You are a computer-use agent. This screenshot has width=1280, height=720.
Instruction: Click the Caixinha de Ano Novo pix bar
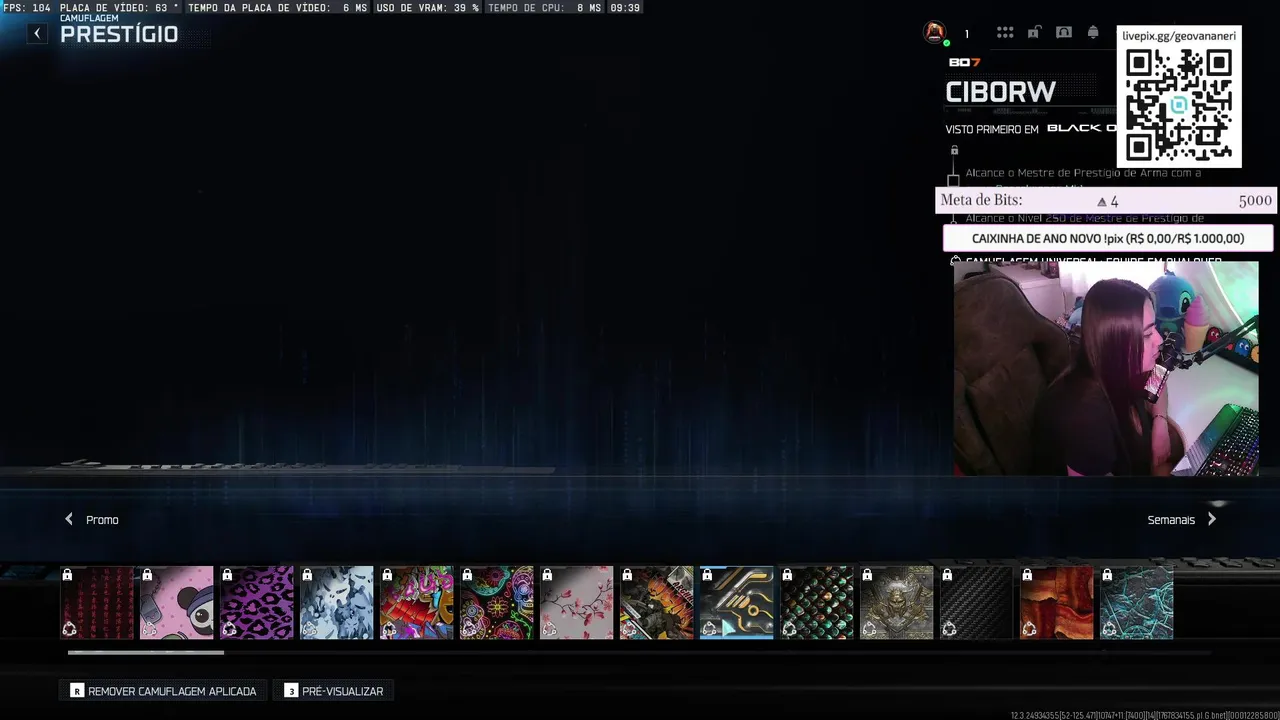[1108, 239]
